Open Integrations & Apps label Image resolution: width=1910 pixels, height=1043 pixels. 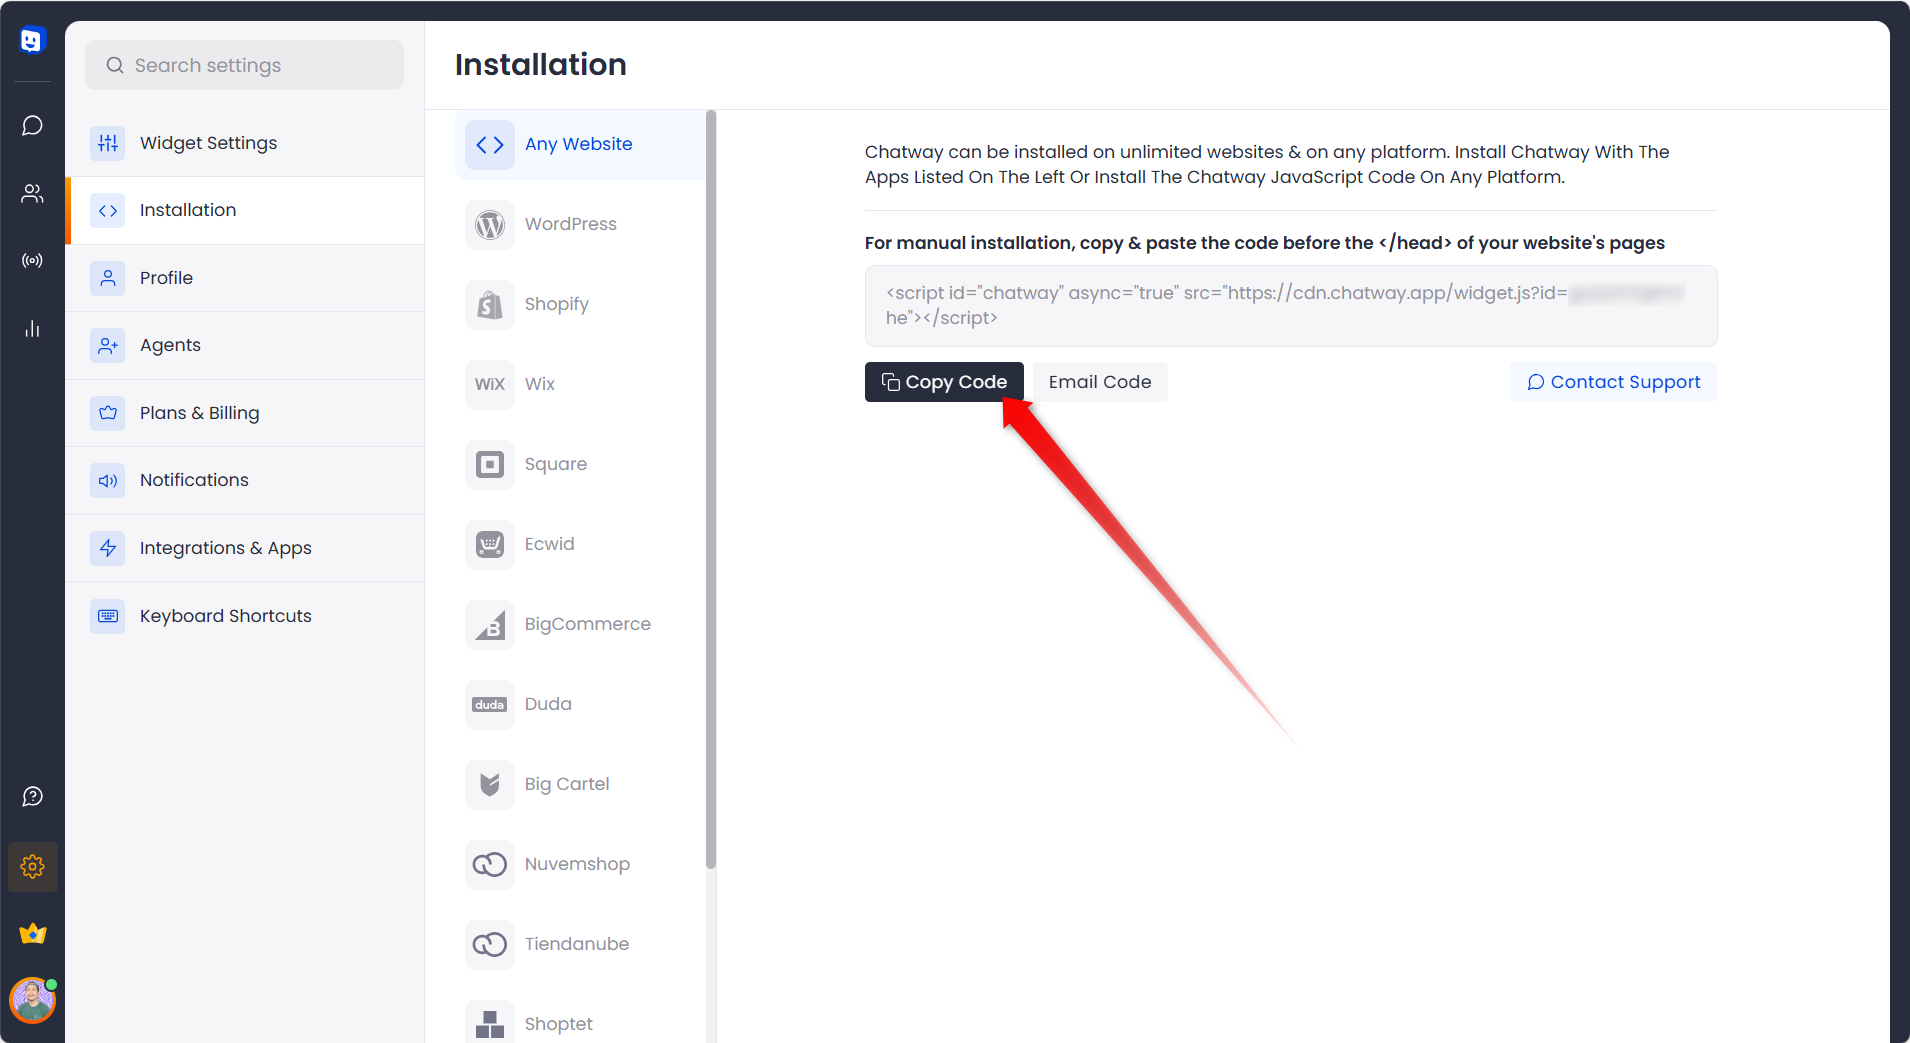(226, 548)
